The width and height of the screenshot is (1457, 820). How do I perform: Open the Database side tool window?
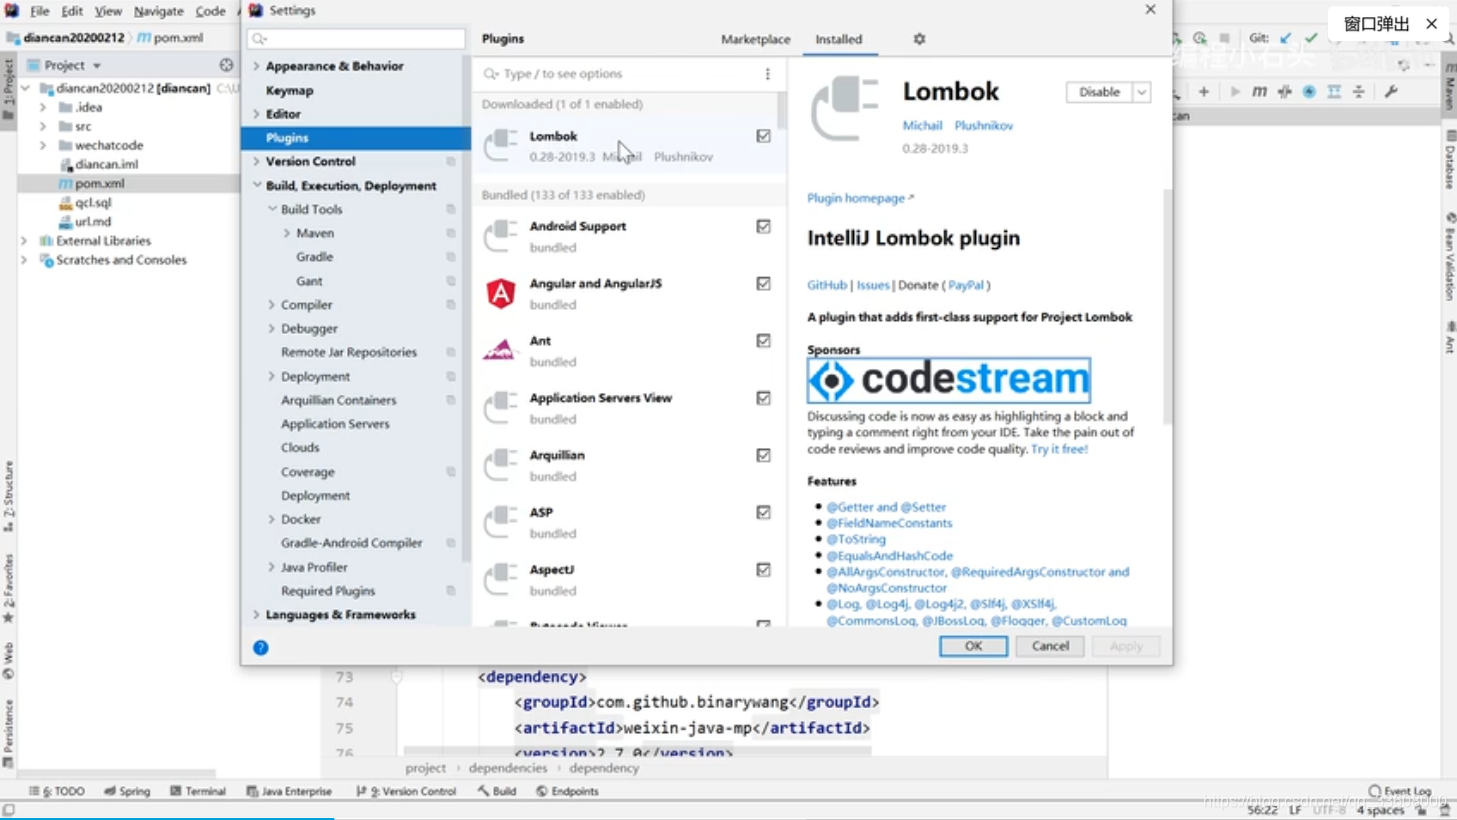click(x=1449, y=160)
